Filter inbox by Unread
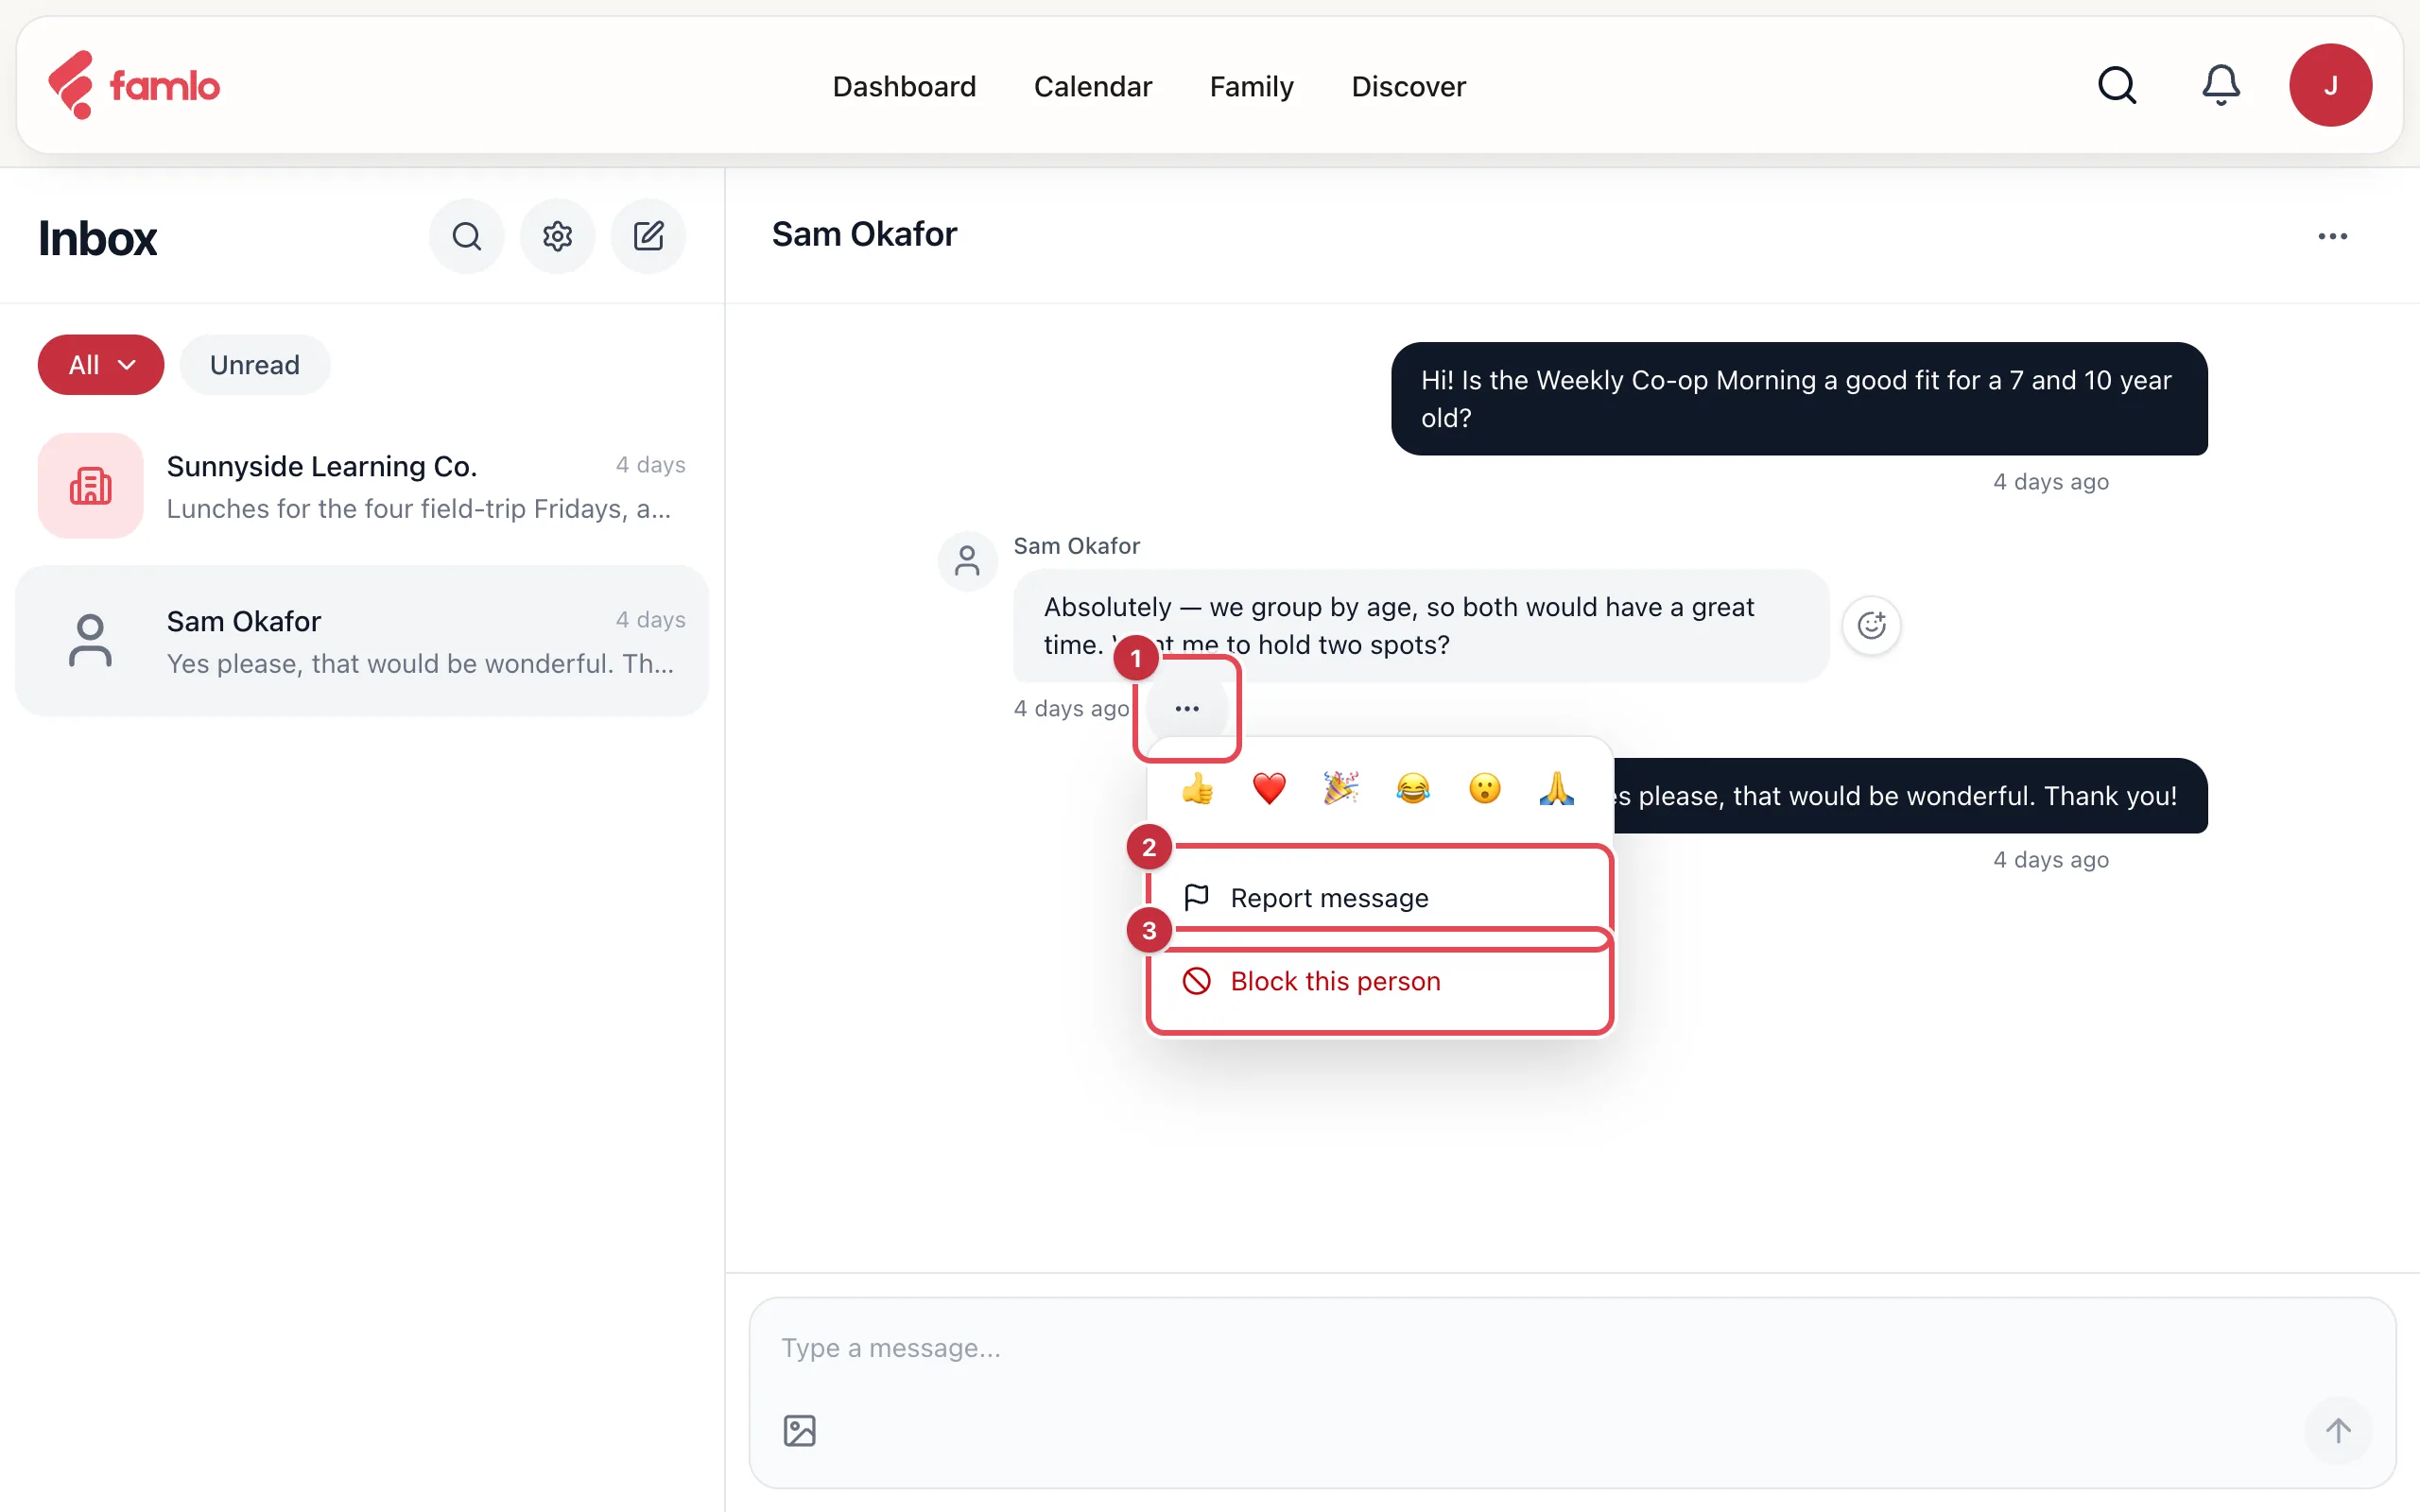The height and width of the screenshot is (1512, 2420). point(255,365)
